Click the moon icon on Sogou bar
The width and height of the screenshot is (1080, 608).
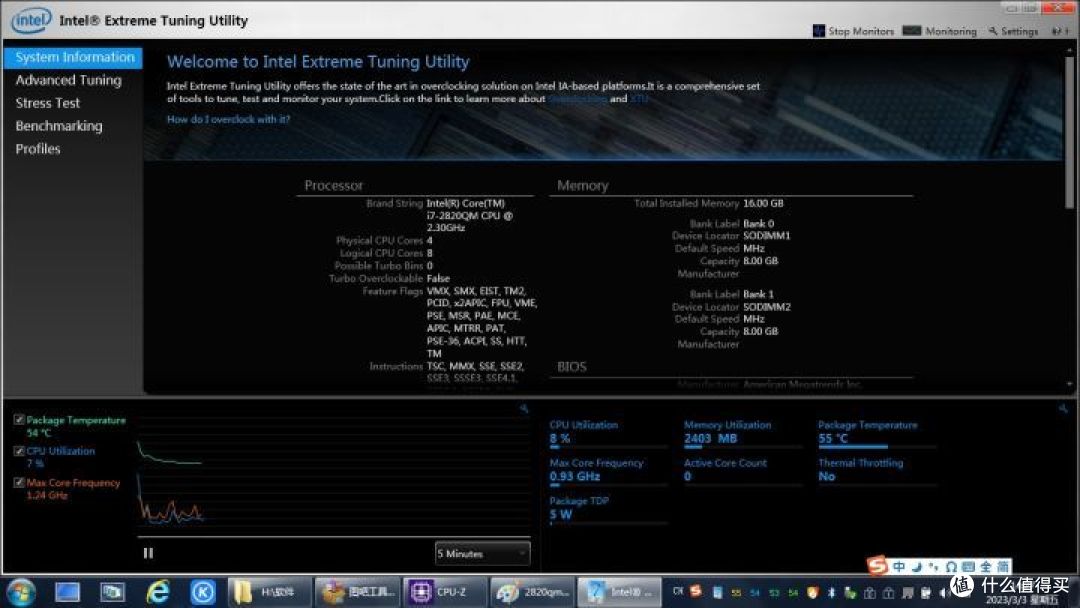tap(916, 567)
